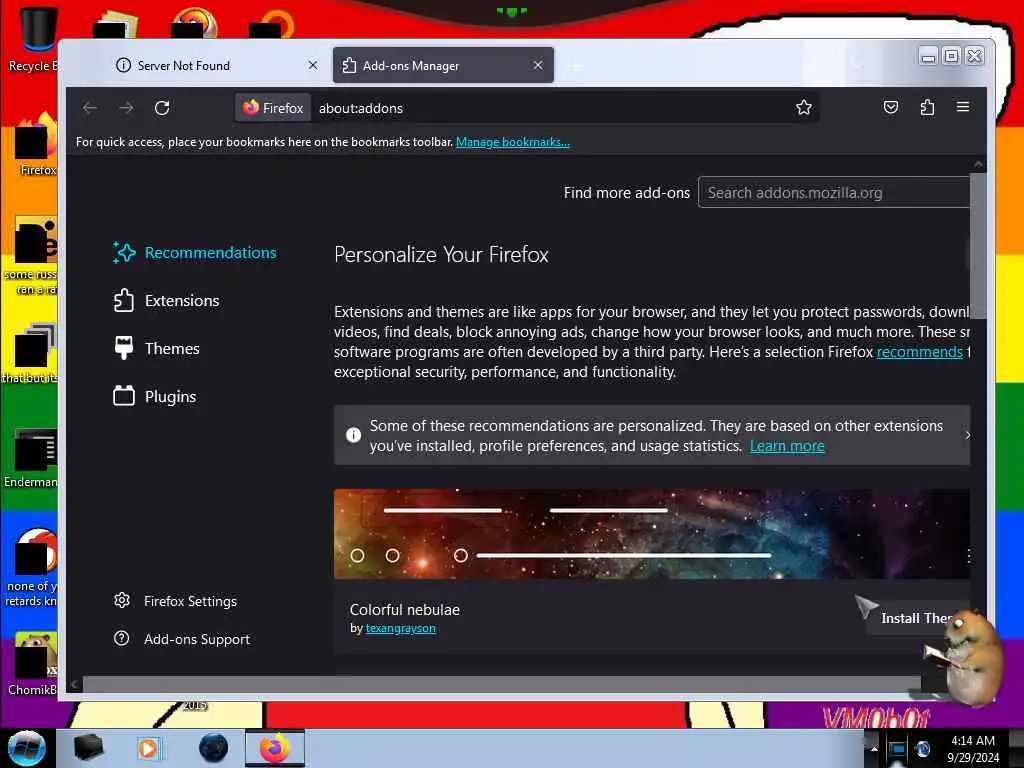This screenshot has height=768, width=1024.
Task: Open Add-ons Support link
Action: coord(182,639)
